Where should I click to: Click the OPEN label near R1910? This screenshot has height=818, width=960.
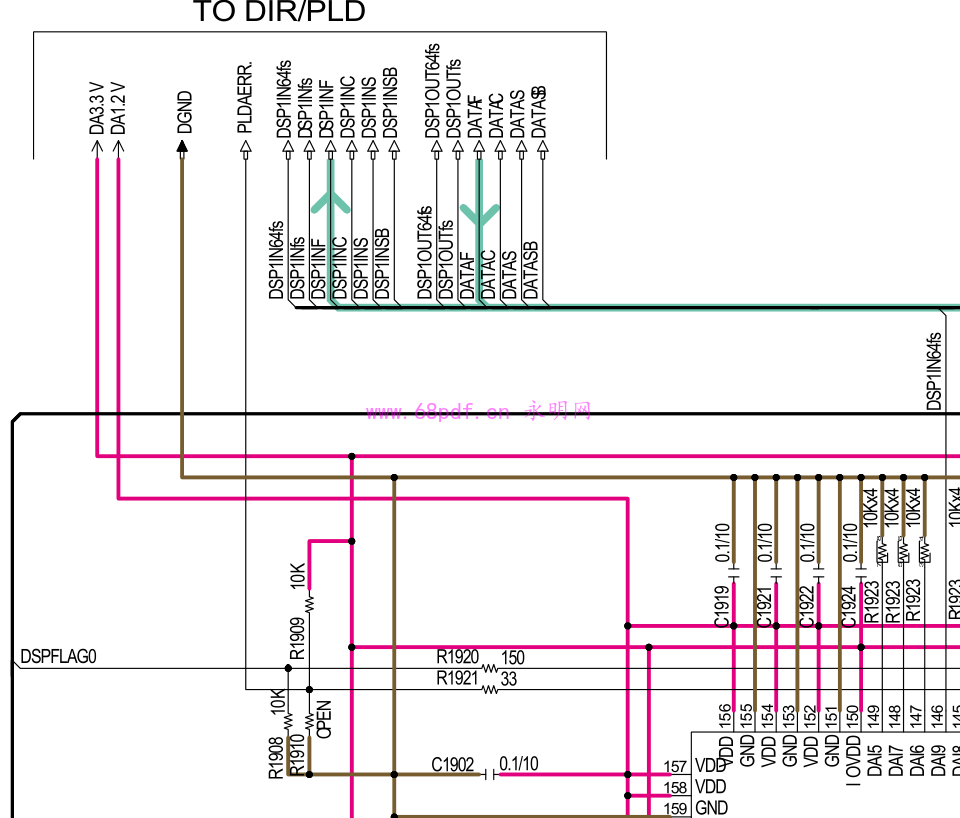(x=323, y=719)
